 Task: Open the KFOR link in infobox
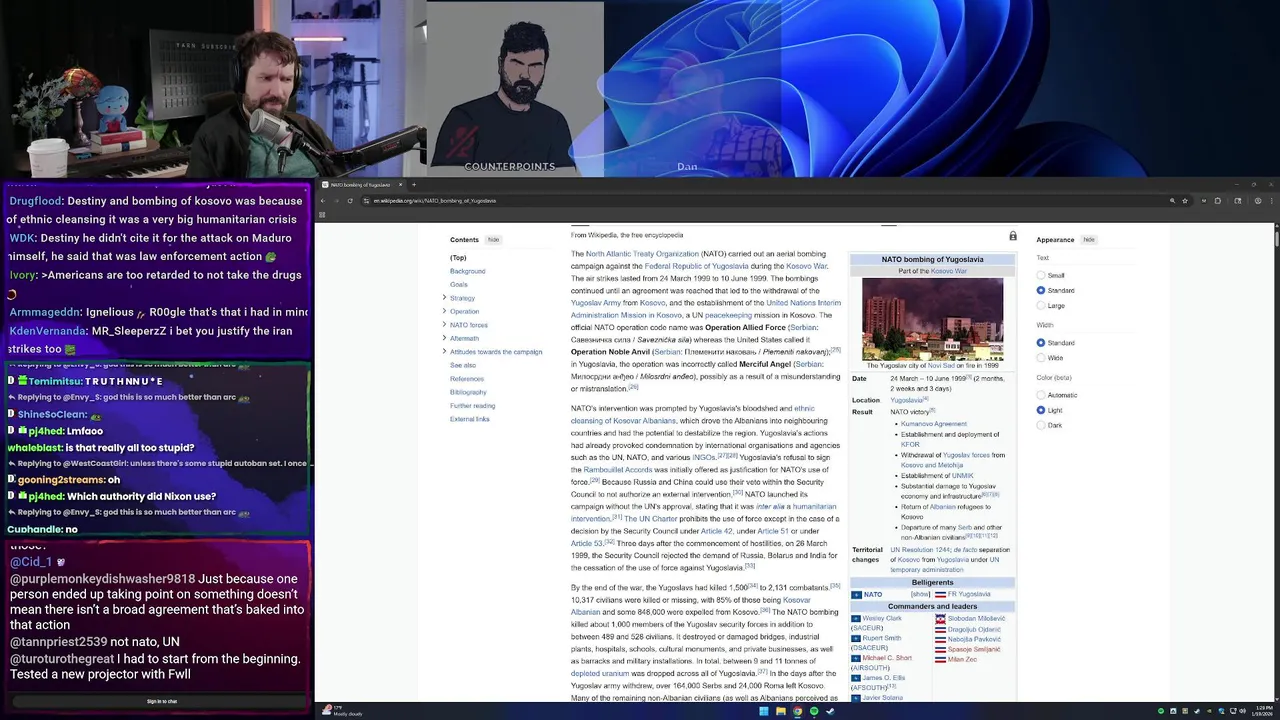[910, 444]
